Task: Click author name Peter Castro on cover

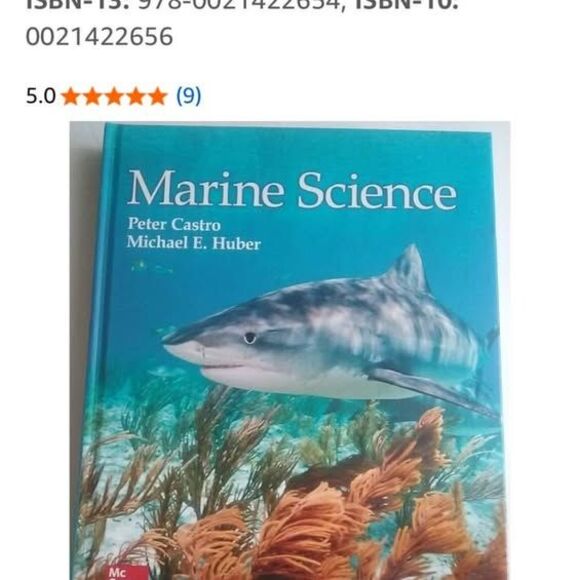Action: pyautogui.click(x=174, y=224)
